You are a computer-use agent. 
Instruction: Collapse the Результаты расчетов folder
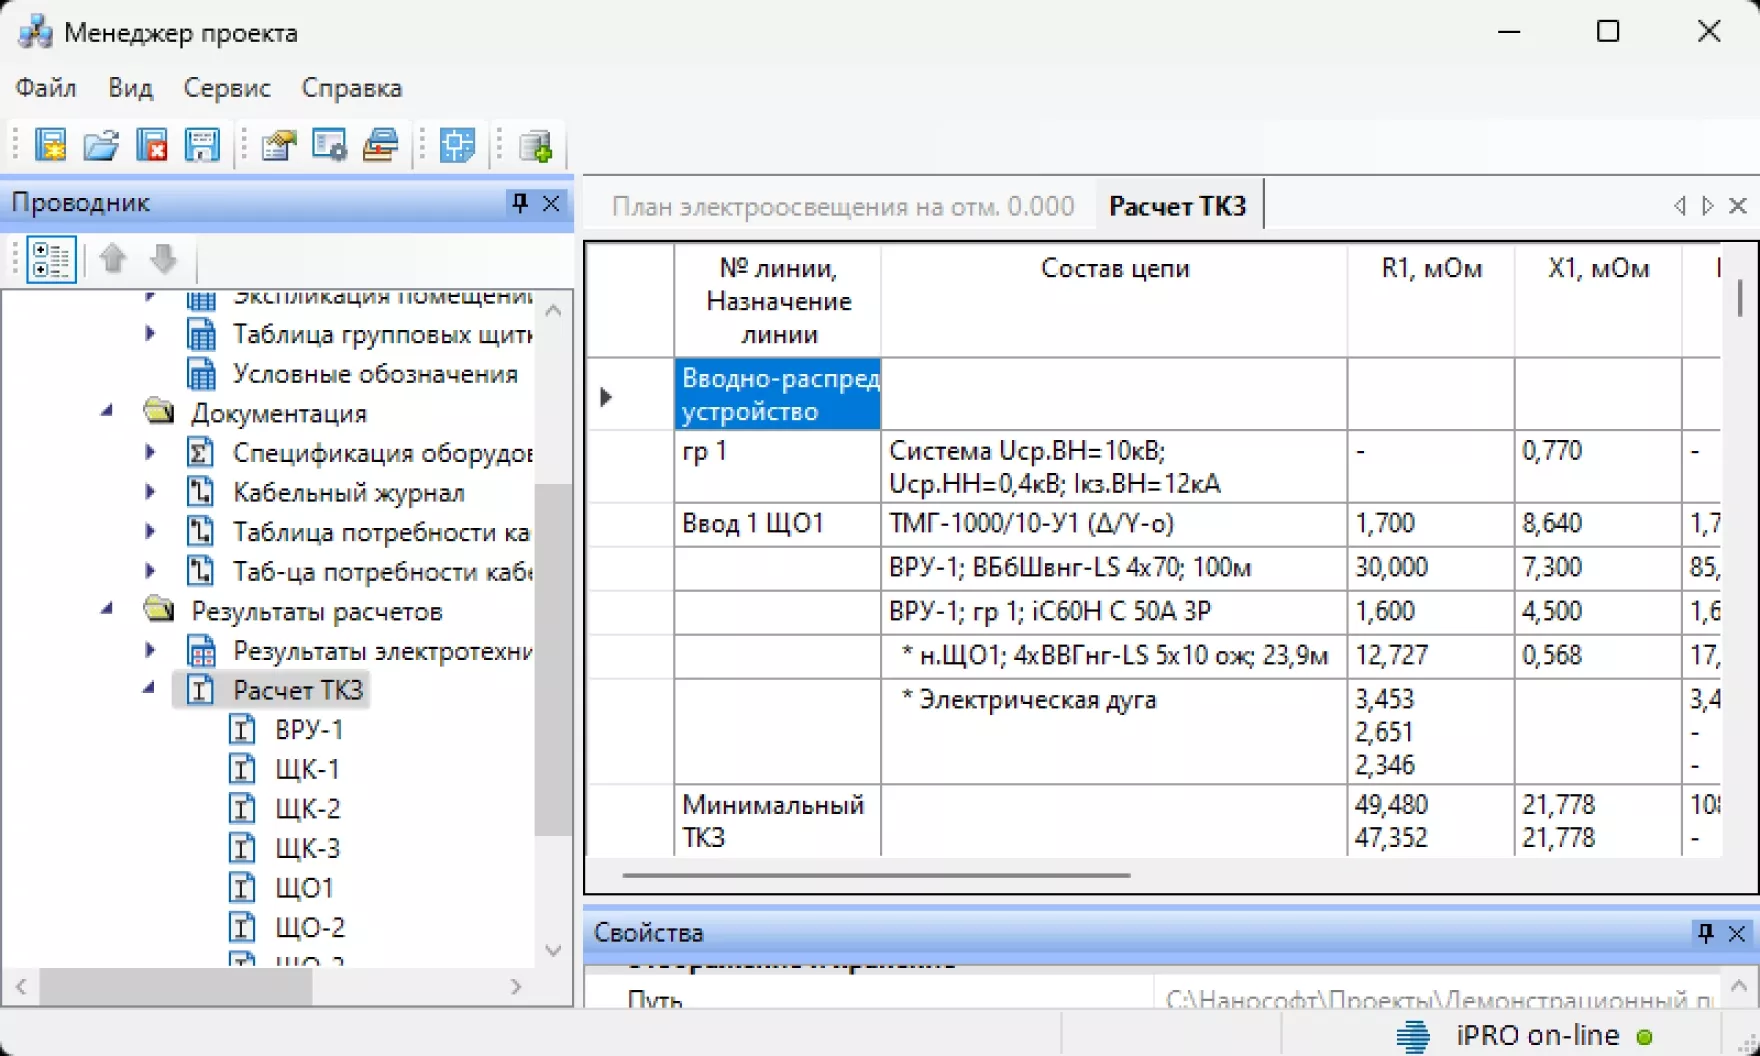(108, 611)
